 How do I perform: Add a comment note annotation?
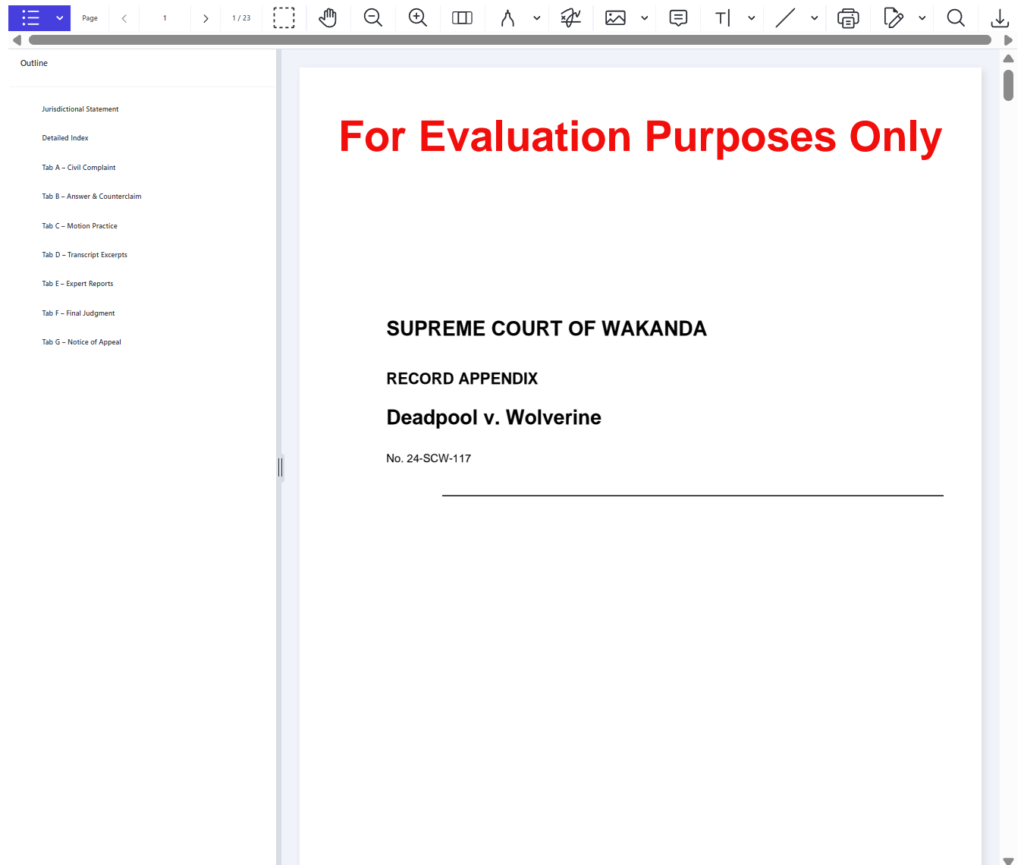point(678,18)
